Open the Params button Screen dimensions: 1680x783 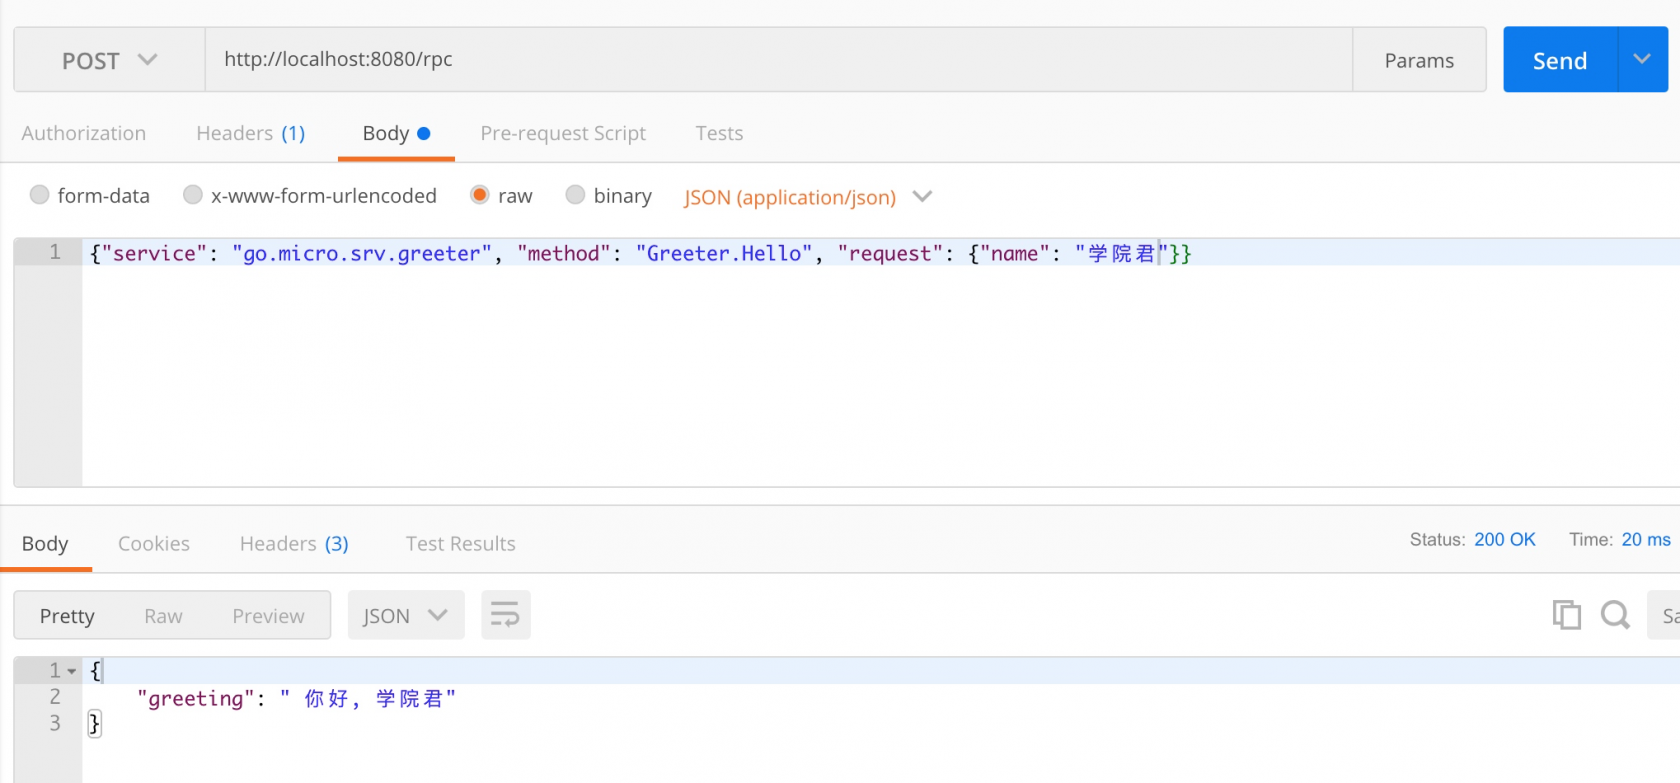point(1419,60)
